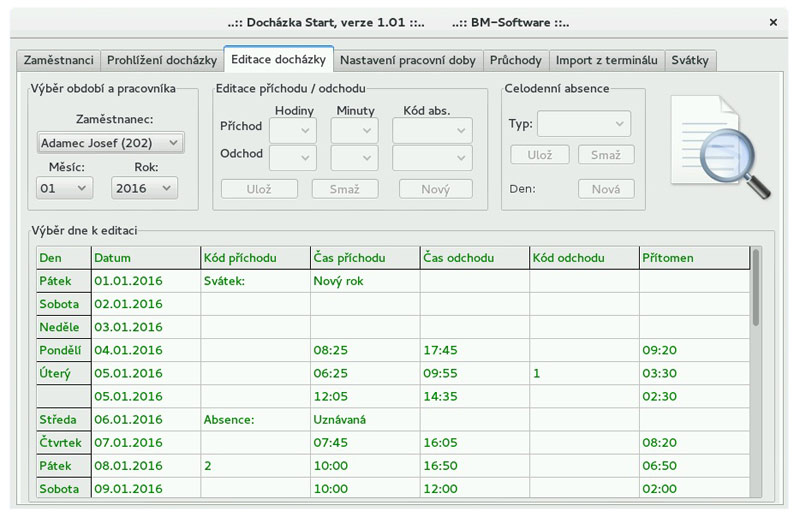Click the document magnifier icon
This screenshot has width=800, height=517.
pos(720,146)
